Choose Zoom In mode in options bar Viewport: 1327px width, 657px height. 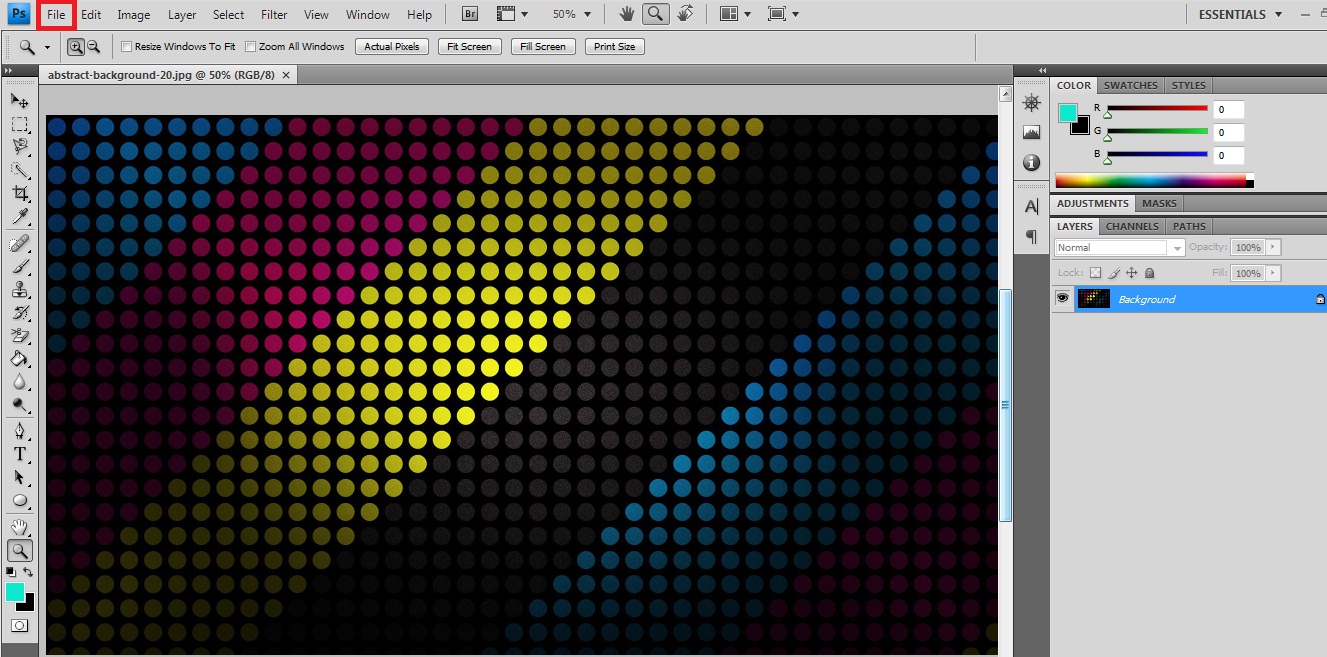pos(76,46)
